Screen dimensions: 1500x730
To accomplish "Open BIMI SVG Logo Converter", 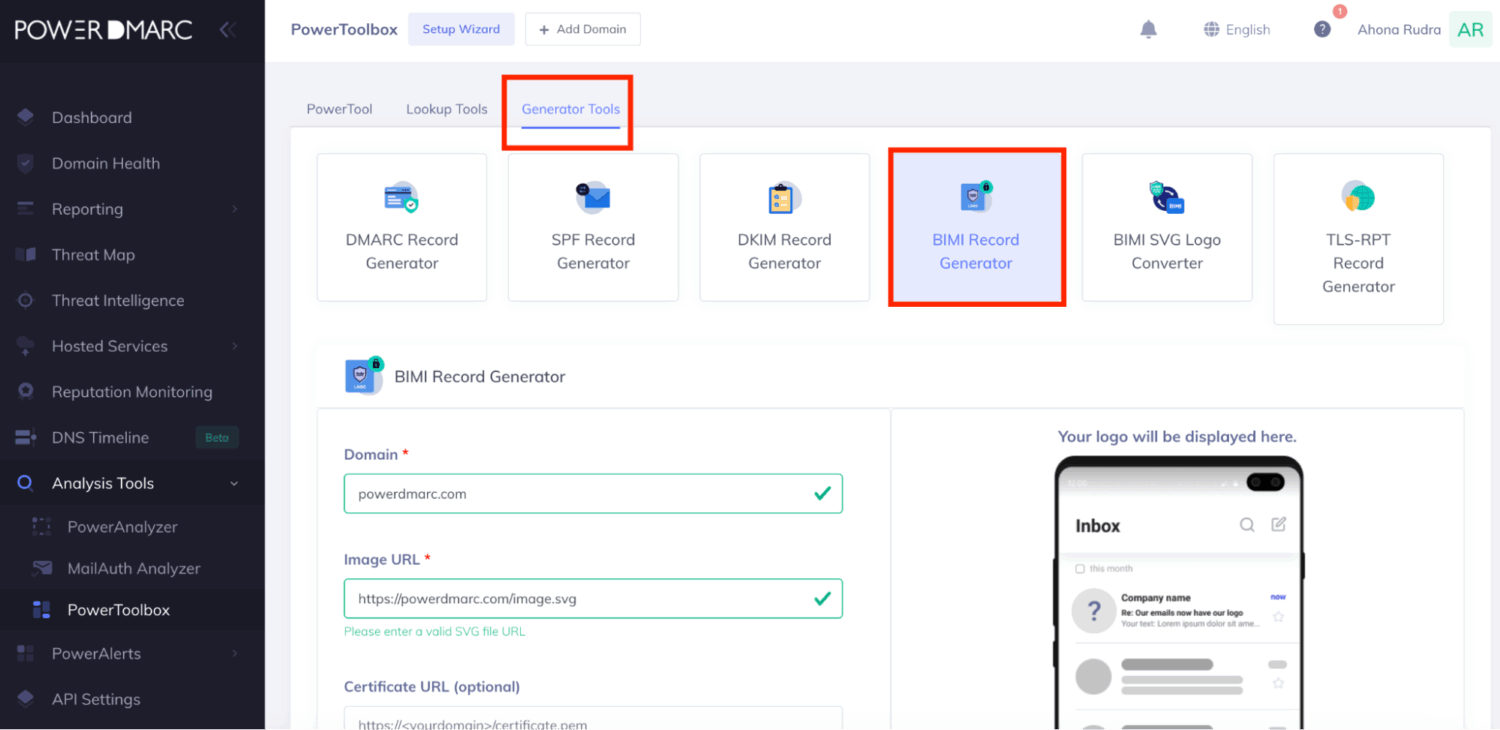I will pyautogui.click(x=1167, y=227).
